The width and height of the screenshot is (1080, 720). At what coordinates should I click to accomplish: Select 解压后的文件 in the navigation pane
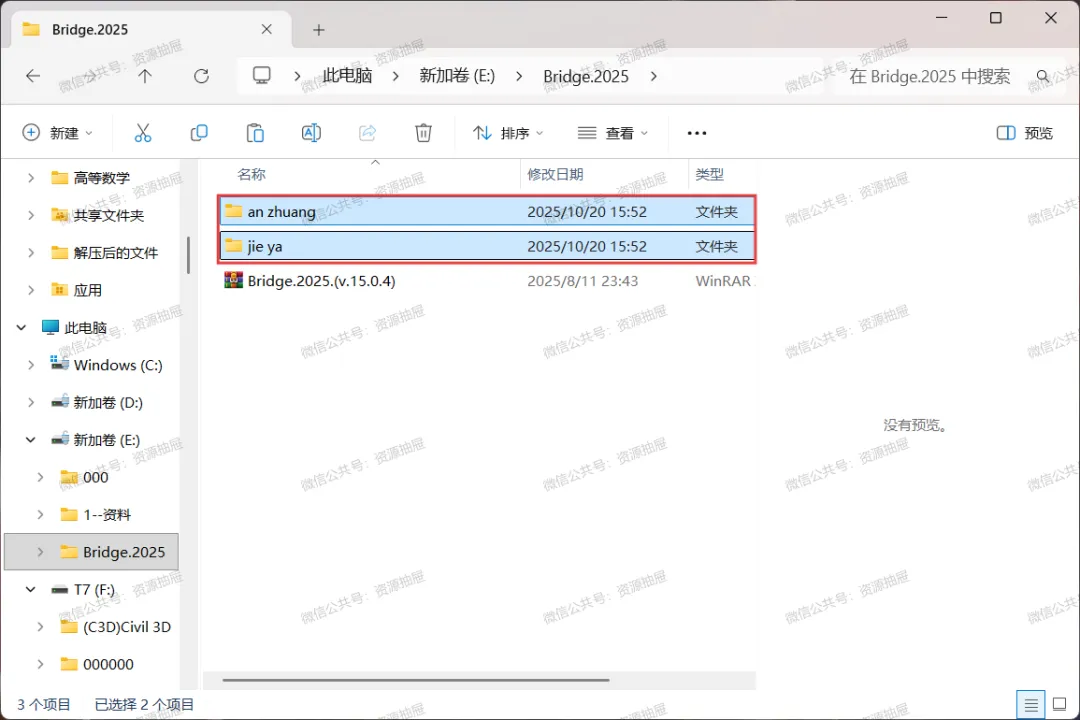[x=116, y=253]
